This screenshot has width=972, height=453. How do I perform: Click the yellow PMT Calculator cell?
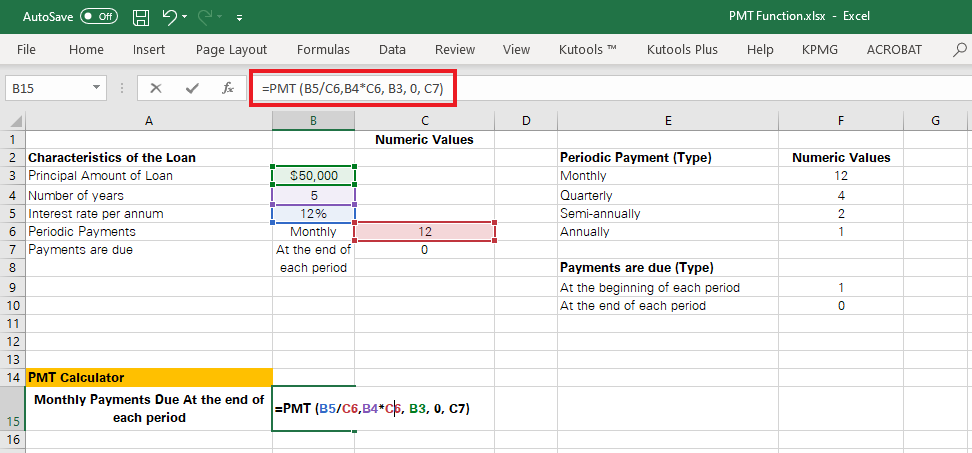point(149,377)
